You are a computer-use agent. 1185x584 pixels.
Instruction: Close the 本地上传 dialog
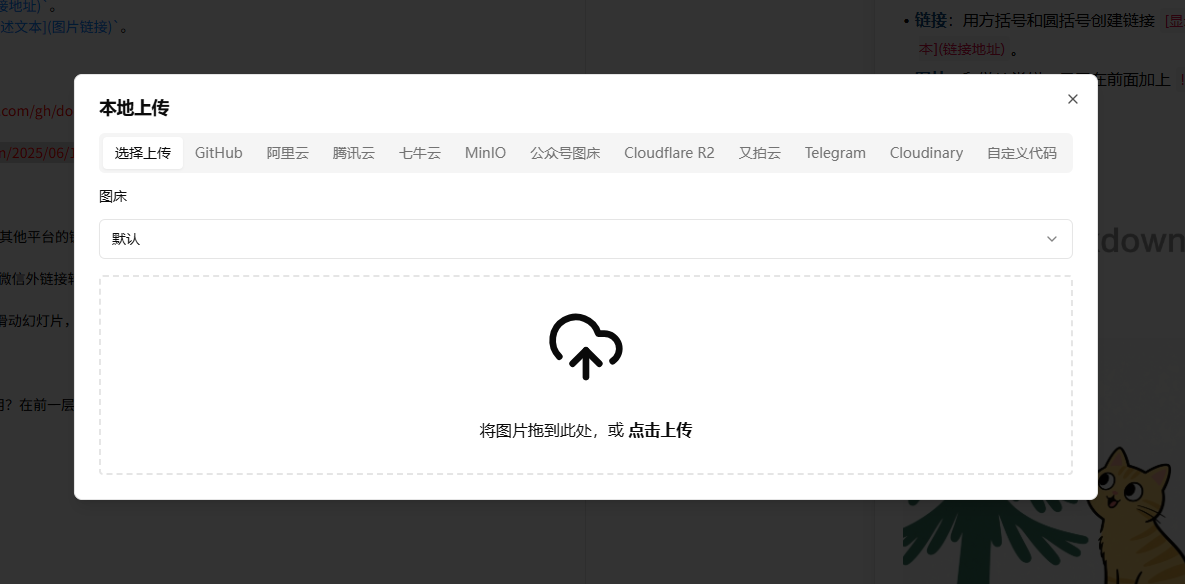pyautogui.click(x=1072, y=99)
